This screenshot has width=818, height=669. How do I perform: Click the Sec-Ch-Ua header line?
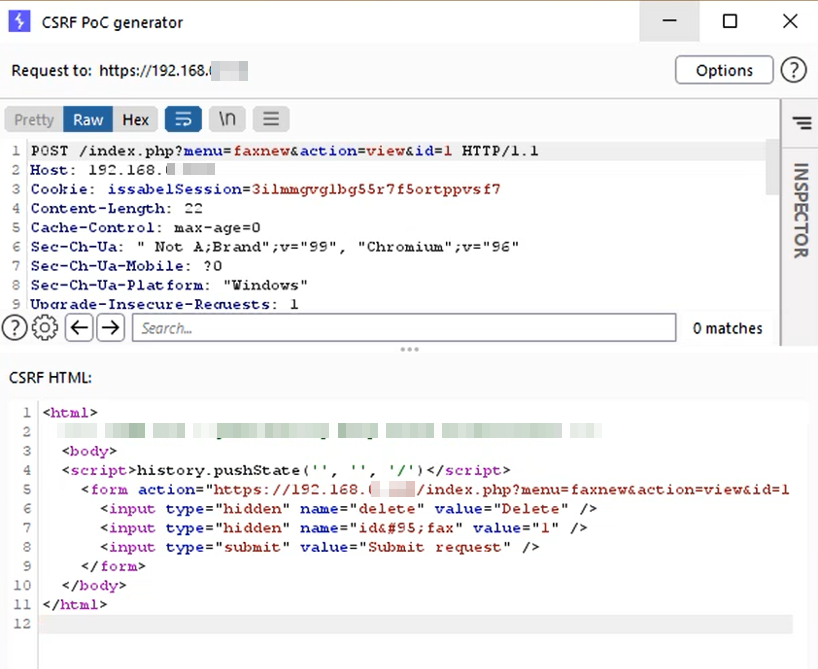coord(275,246)
